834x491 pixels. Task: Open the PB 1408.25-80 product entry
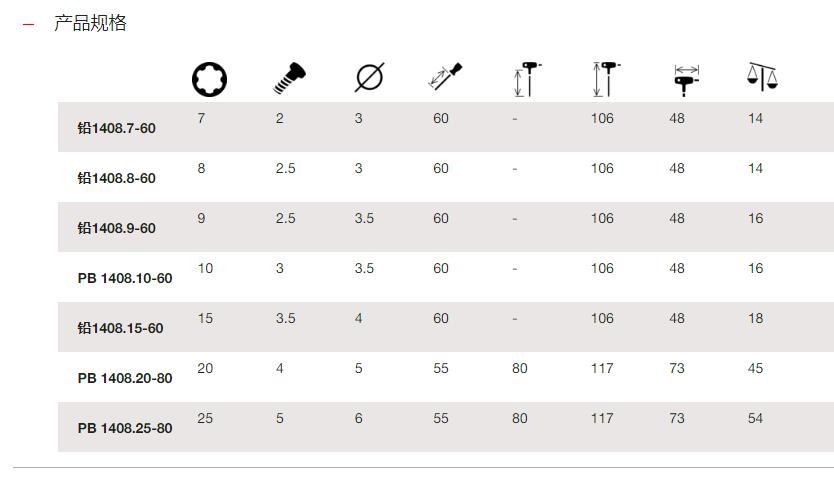[125, 428]
